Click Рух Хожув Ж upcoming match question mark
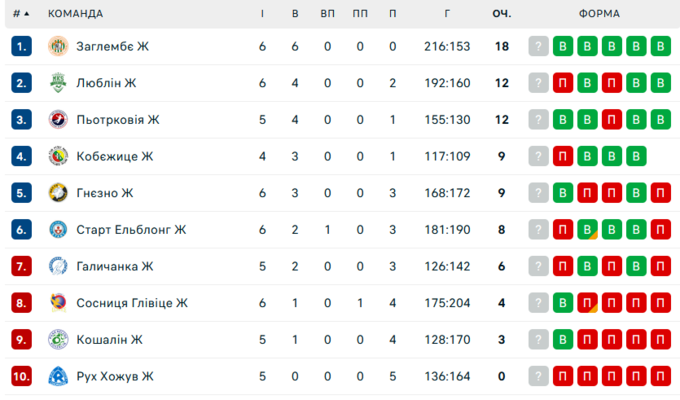Screen dimensions: 680x400 [539, 376]
